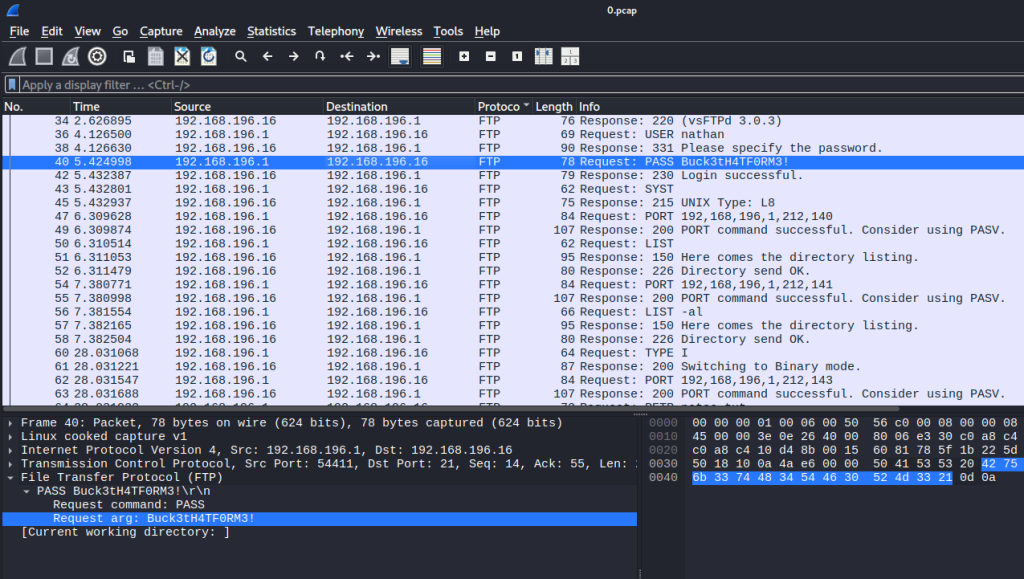Click the Reload capture file icon
Image resolution: width=1024 pixels, height=579 pixels.
208,56
